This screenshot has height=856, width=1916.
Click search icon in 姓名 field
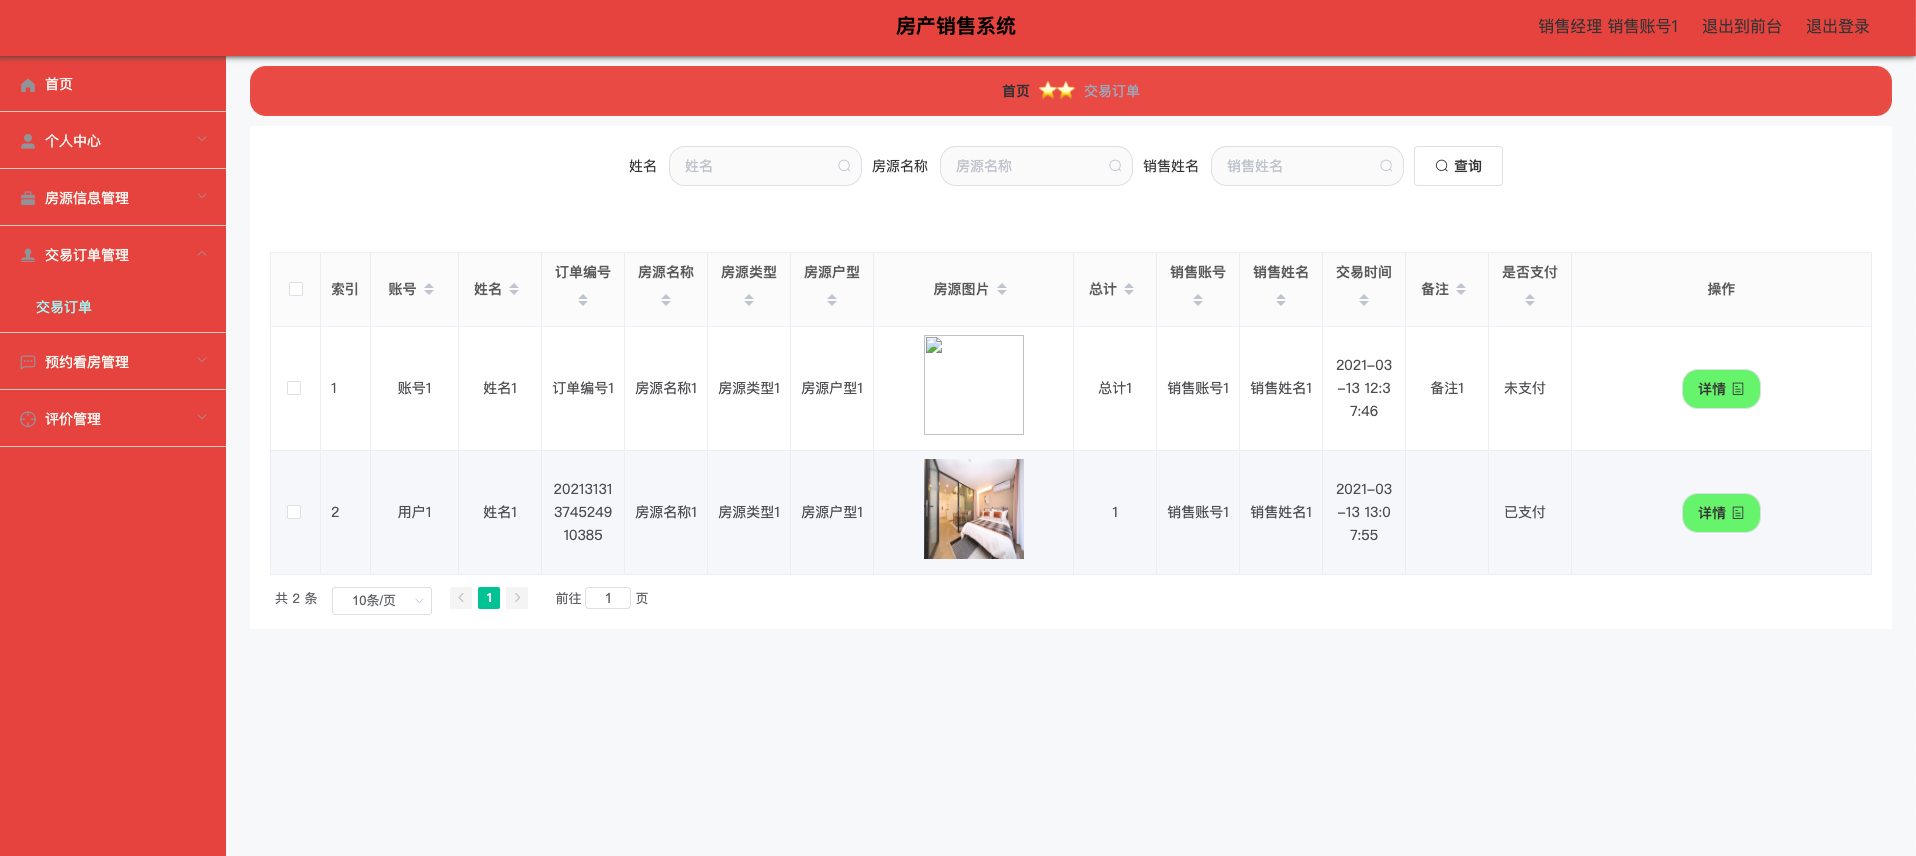[844, 166]
